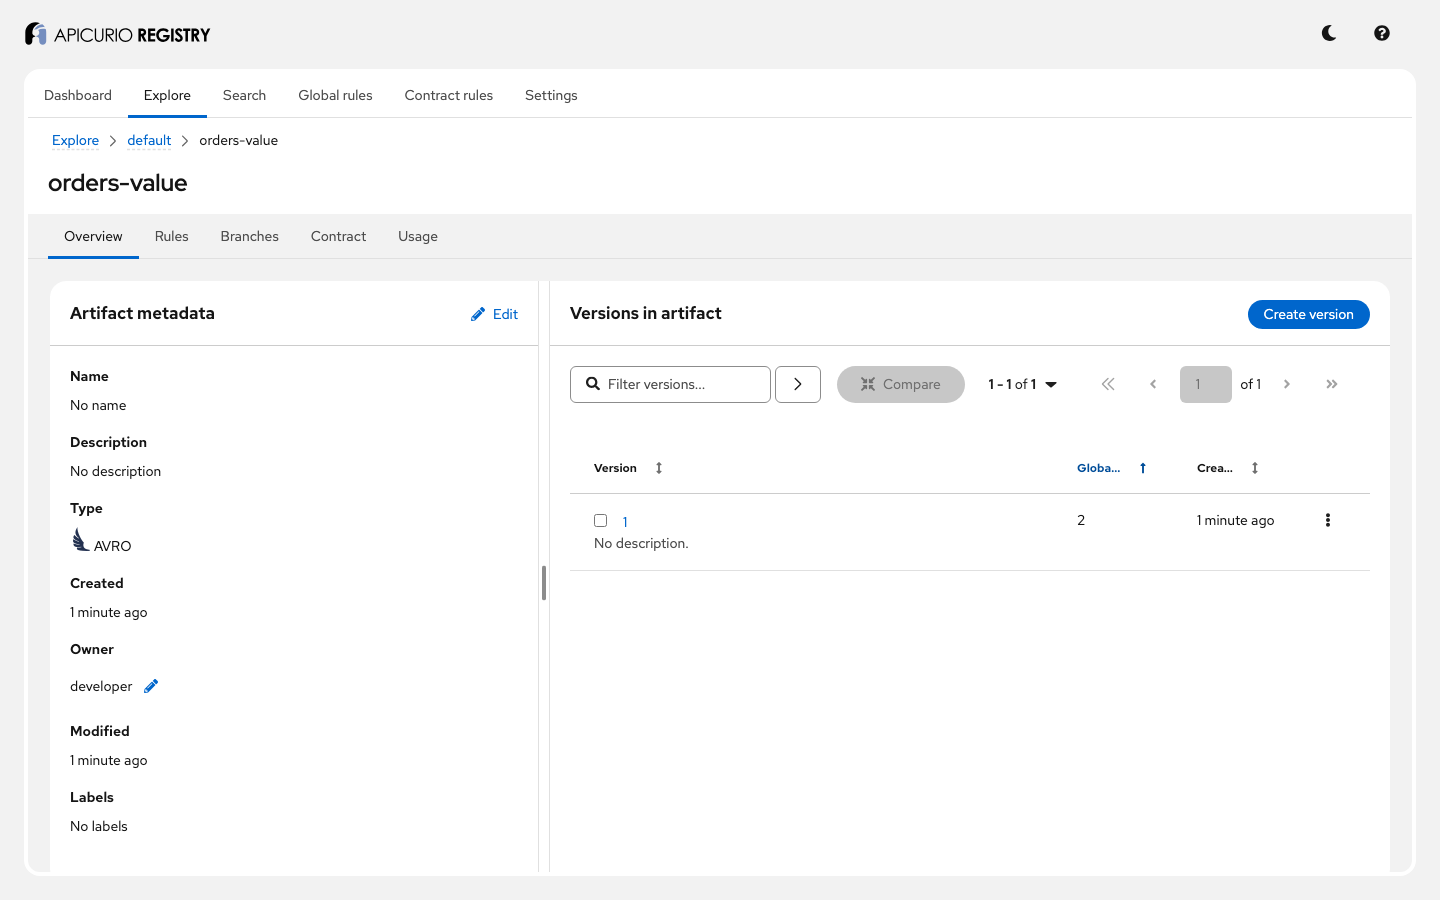Screen dimensions: 1440x900
Task: Switch to the artifact Rules tab
Action: click(172, 236)
